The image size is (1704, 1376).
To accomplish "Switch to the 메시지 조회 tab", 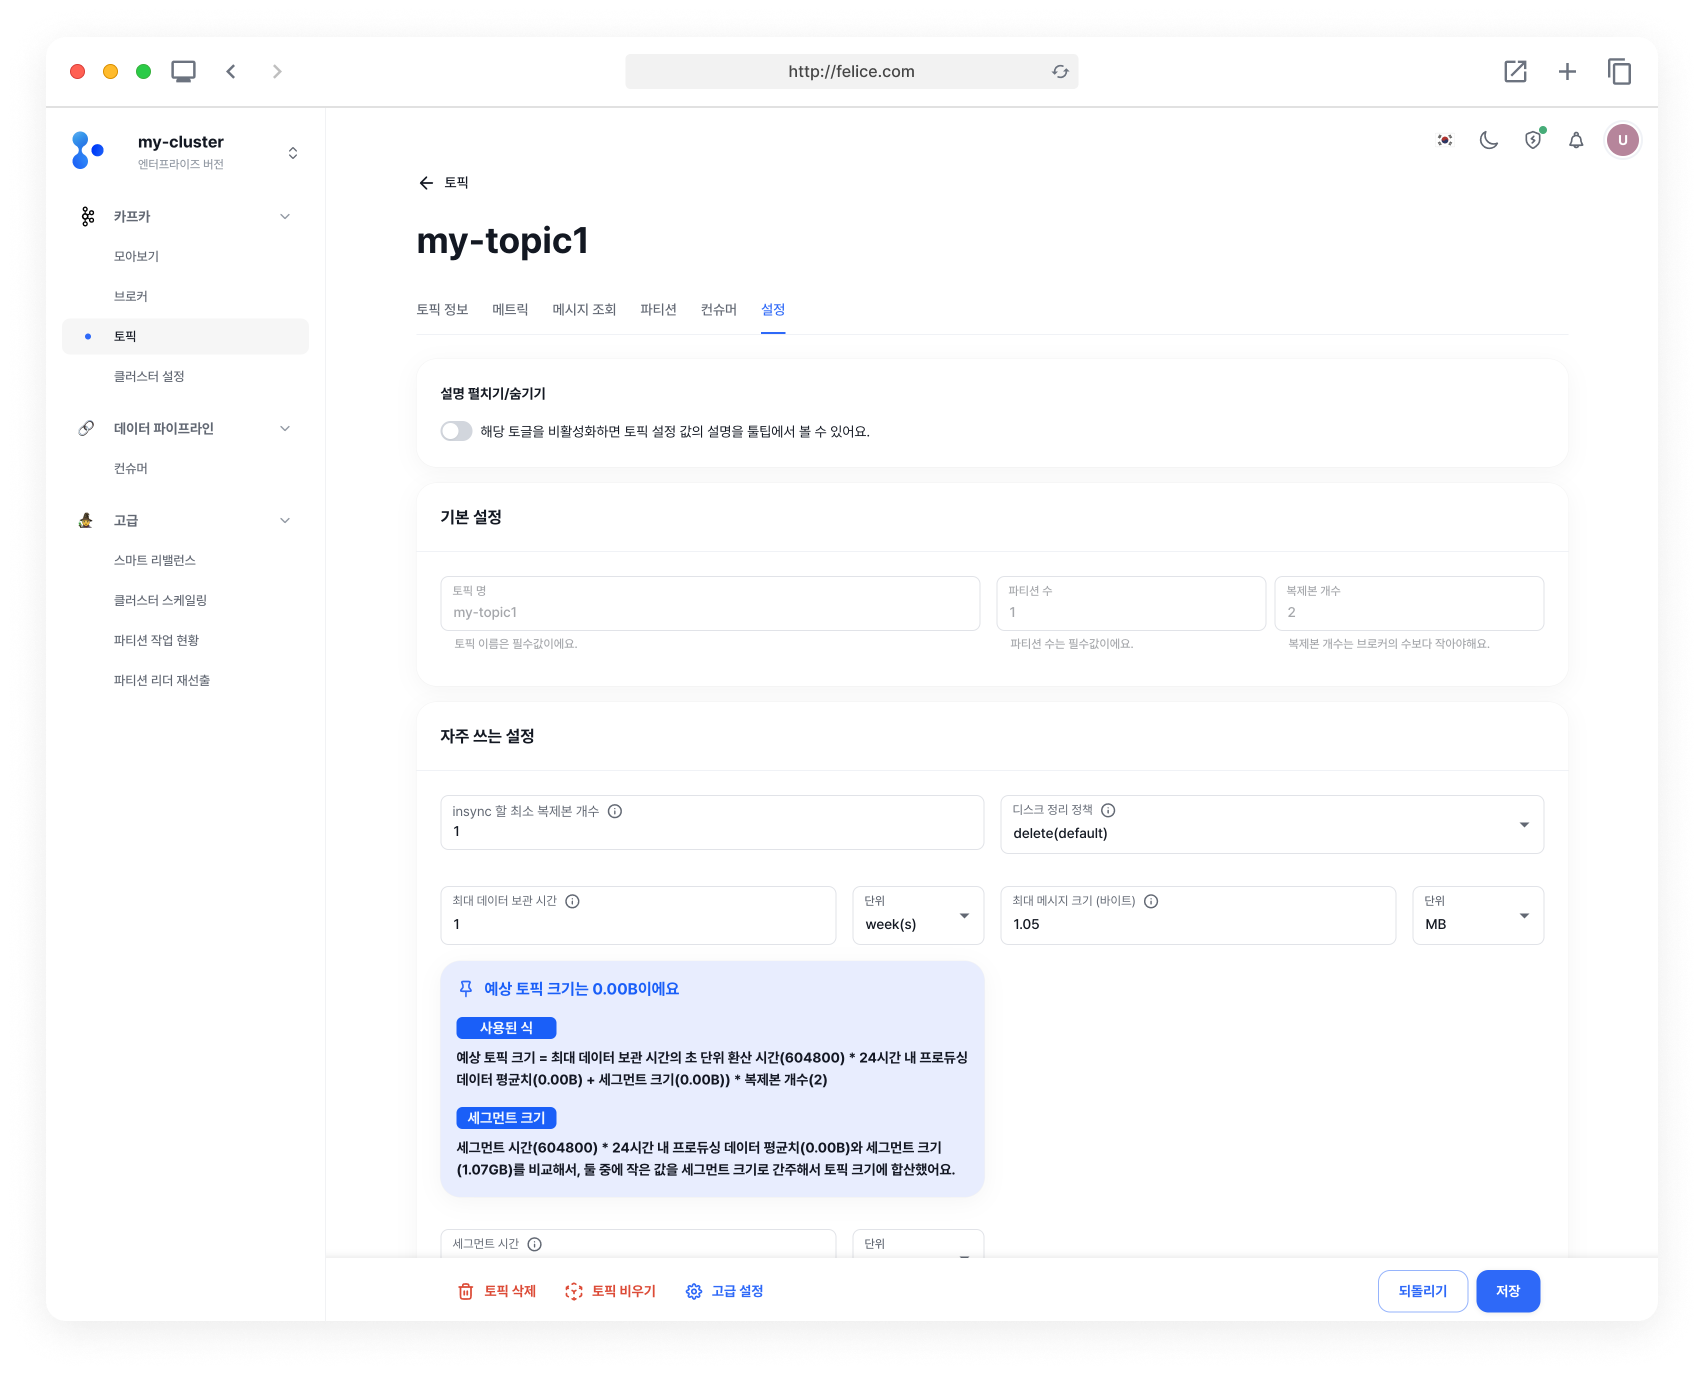I will coord(584,310).
